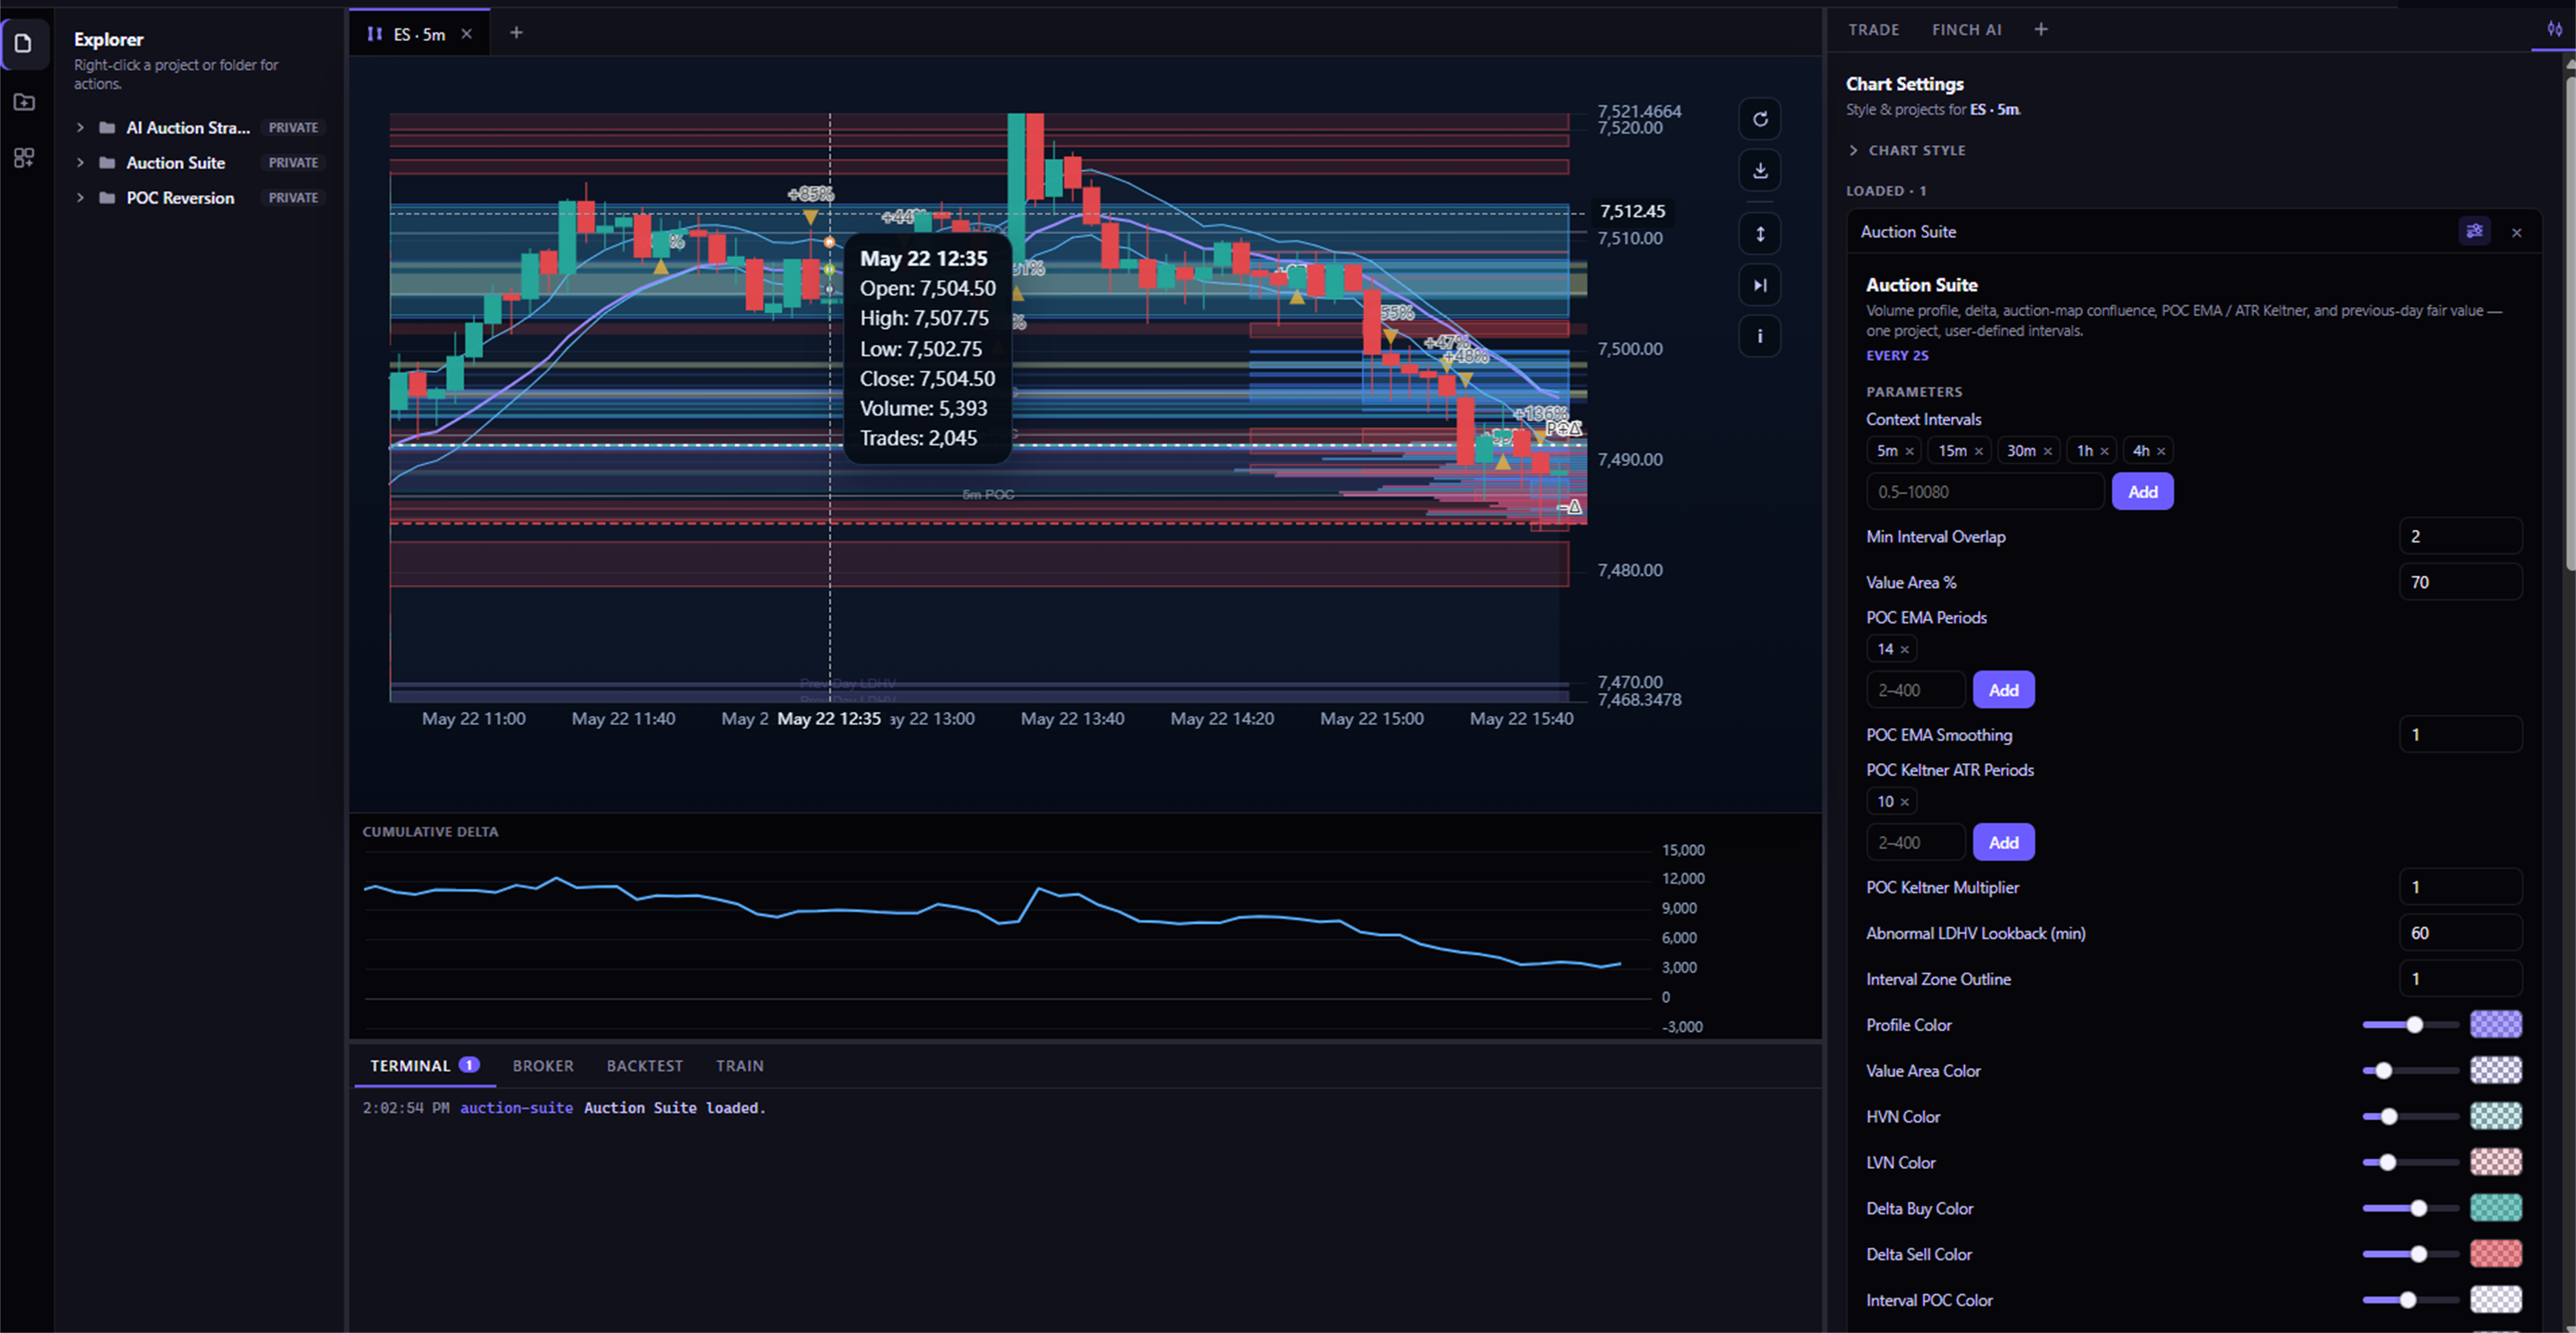
Task: Select the BROKER tab
Action: coord(543,1066)
